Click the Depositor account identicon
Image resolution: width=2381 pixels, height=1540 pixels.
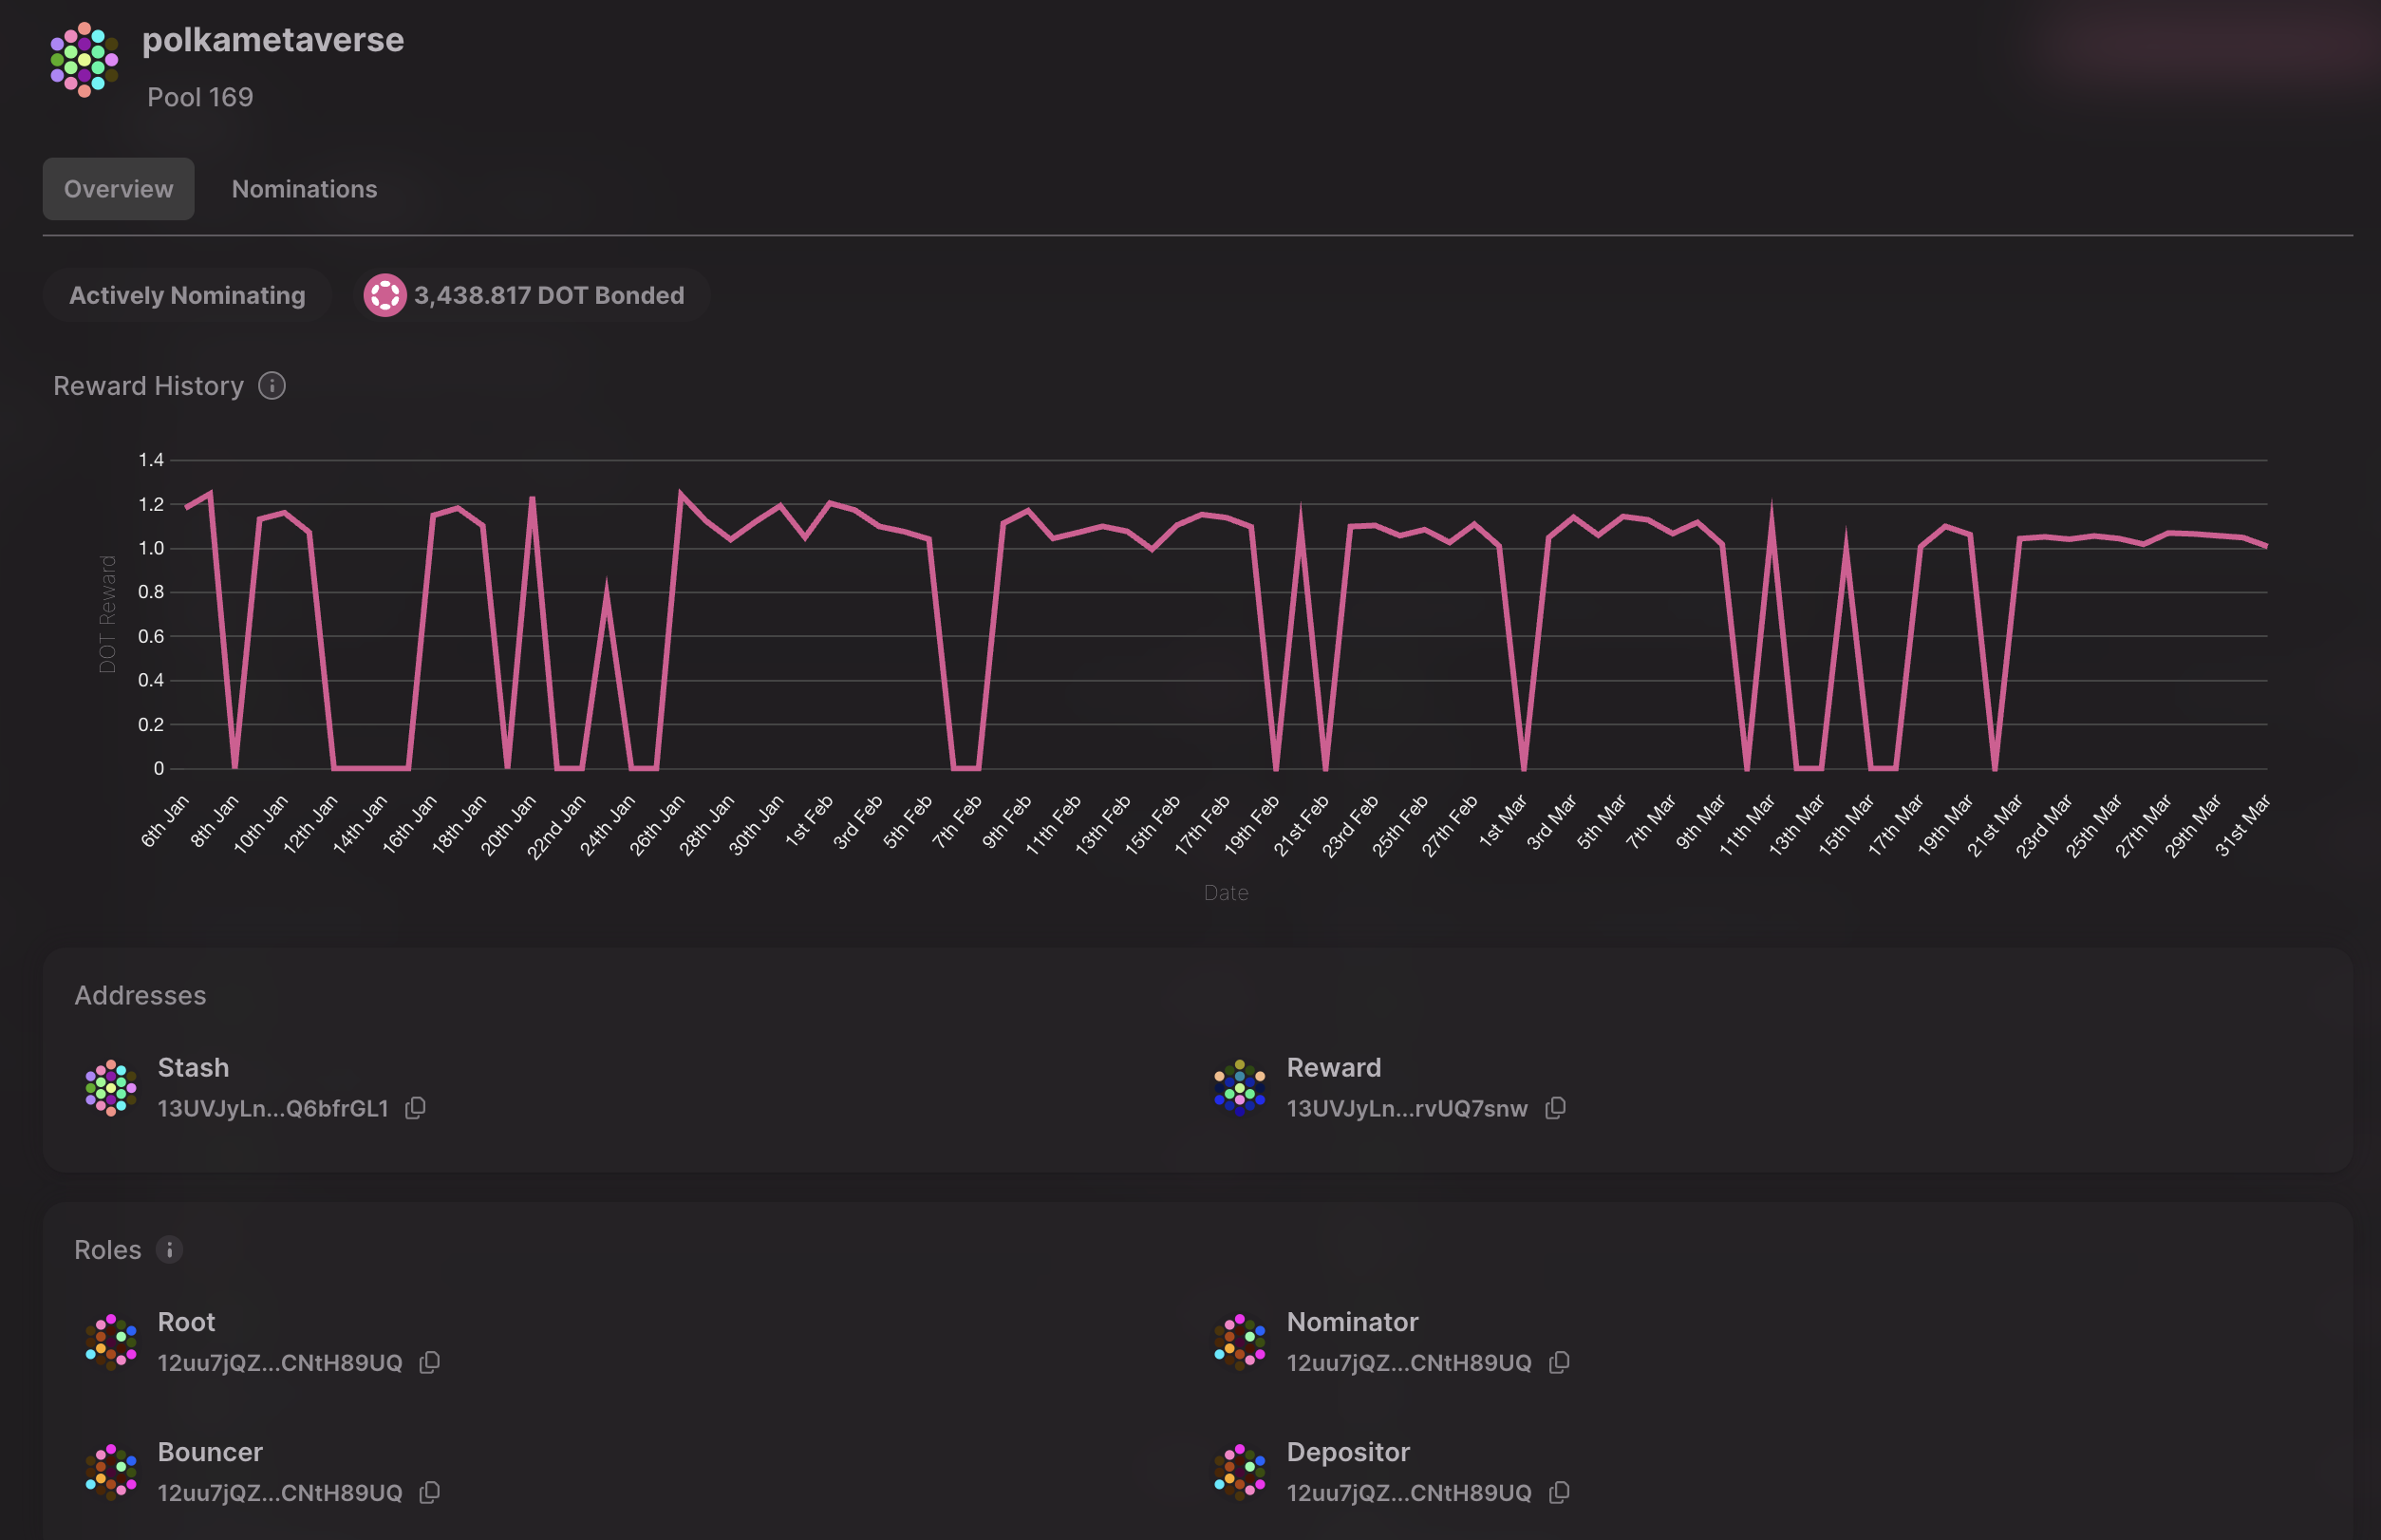click(1239, 1472)
